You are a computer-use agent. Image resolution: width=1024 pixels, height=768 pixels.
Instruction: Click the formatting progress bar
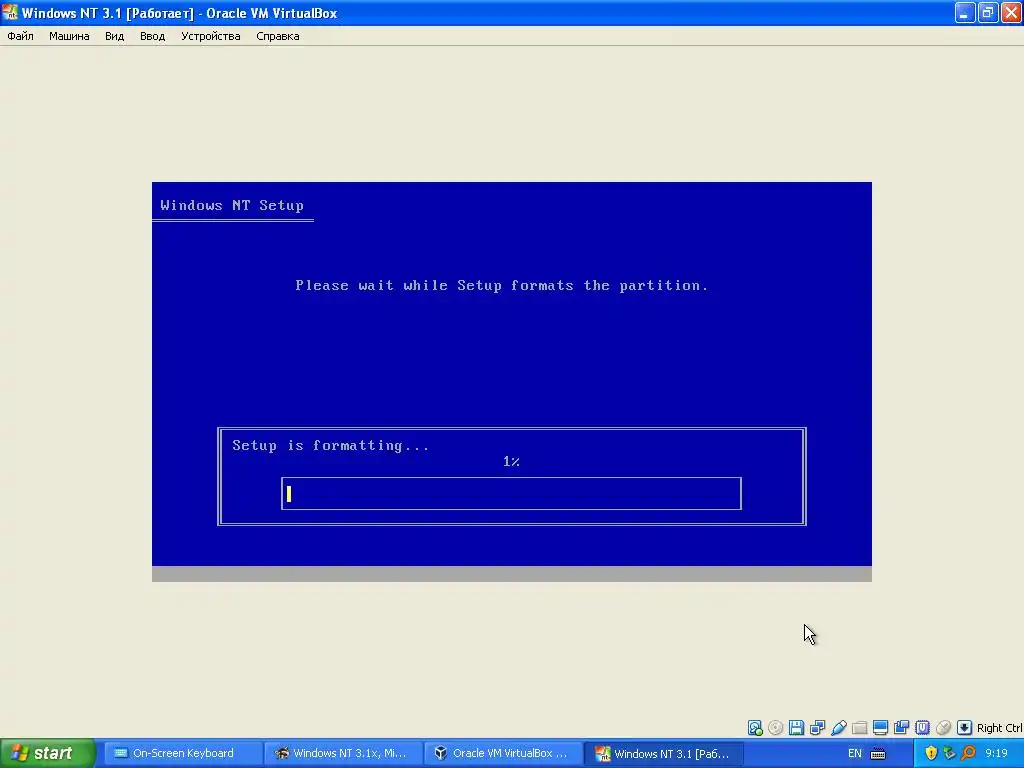pos(511,493)
